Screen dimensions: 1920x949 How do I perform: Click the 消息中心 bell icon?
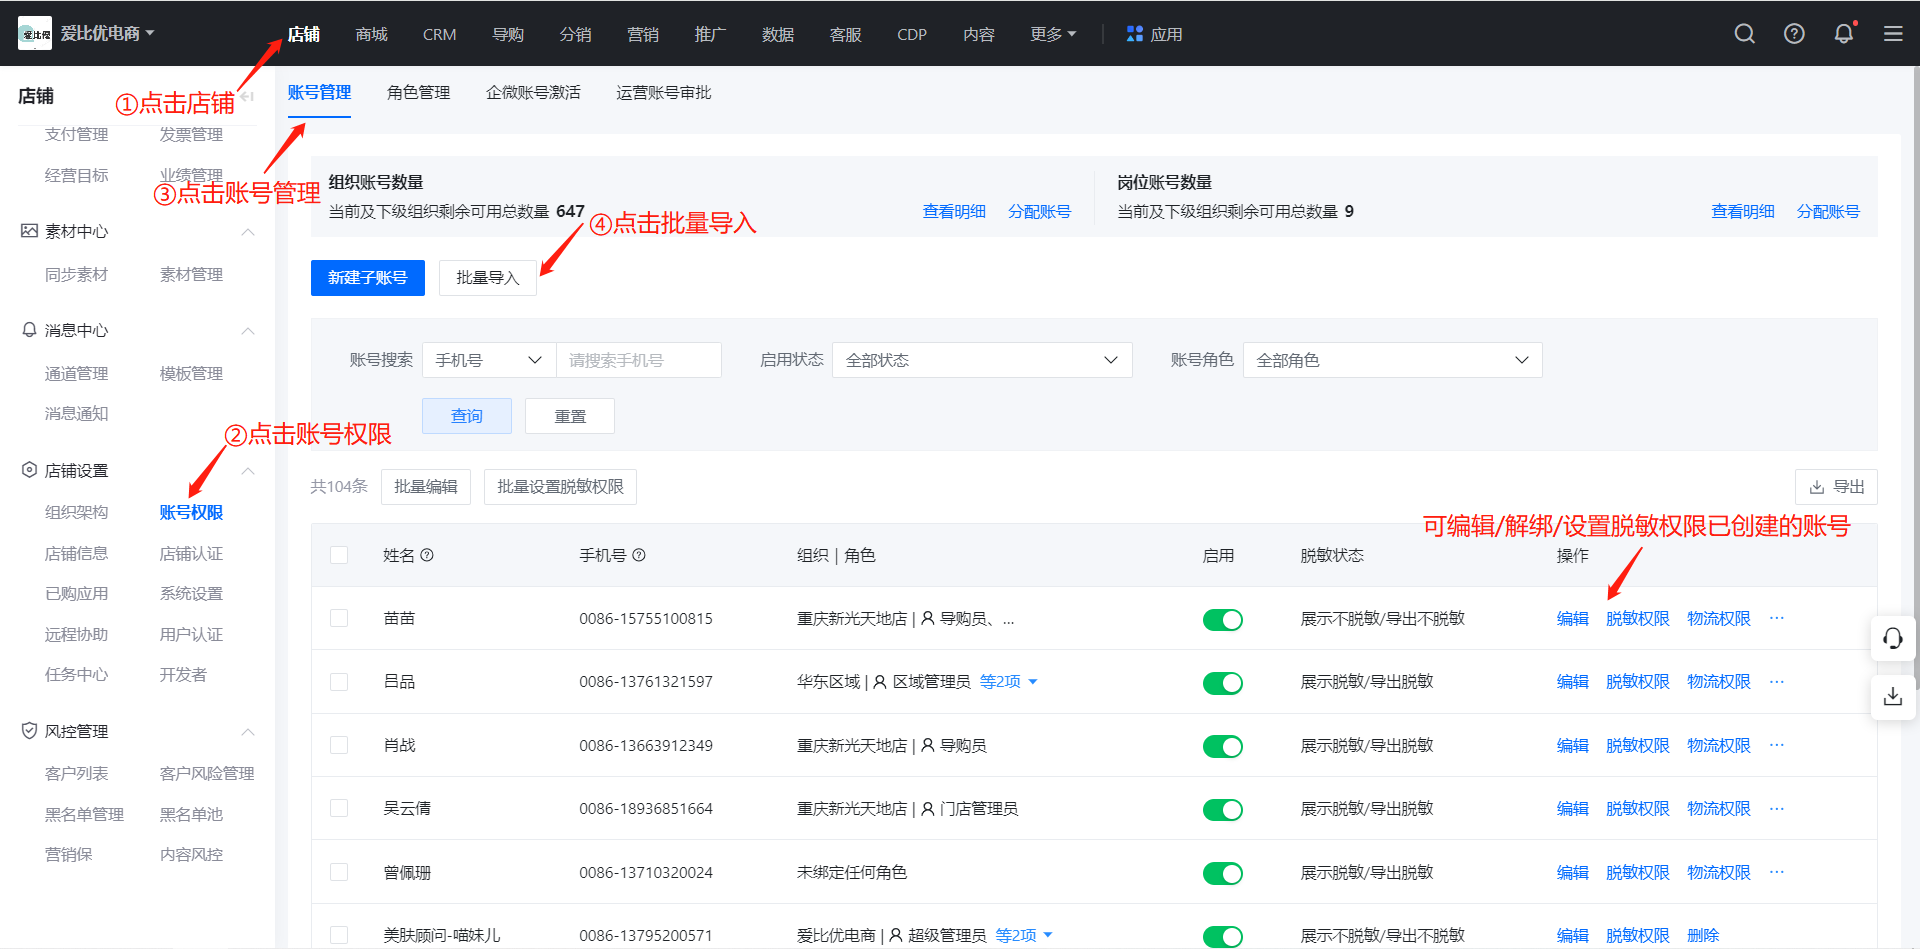point(30,329)
